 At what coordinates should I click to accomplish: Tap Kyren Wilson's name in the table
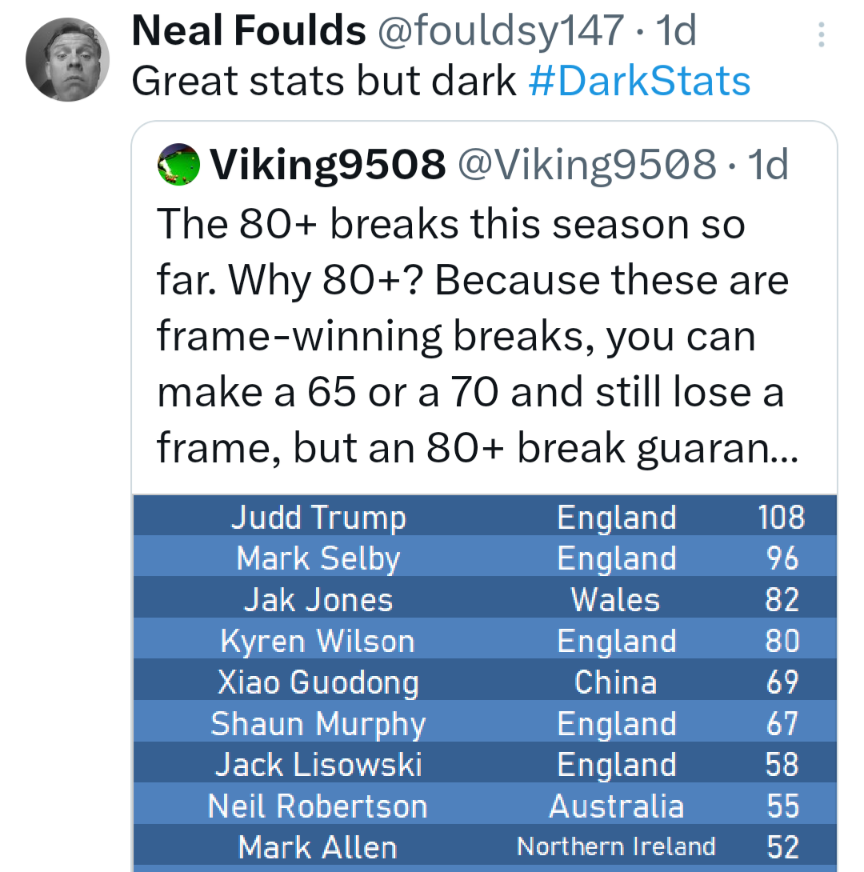[x=317, y=641]
